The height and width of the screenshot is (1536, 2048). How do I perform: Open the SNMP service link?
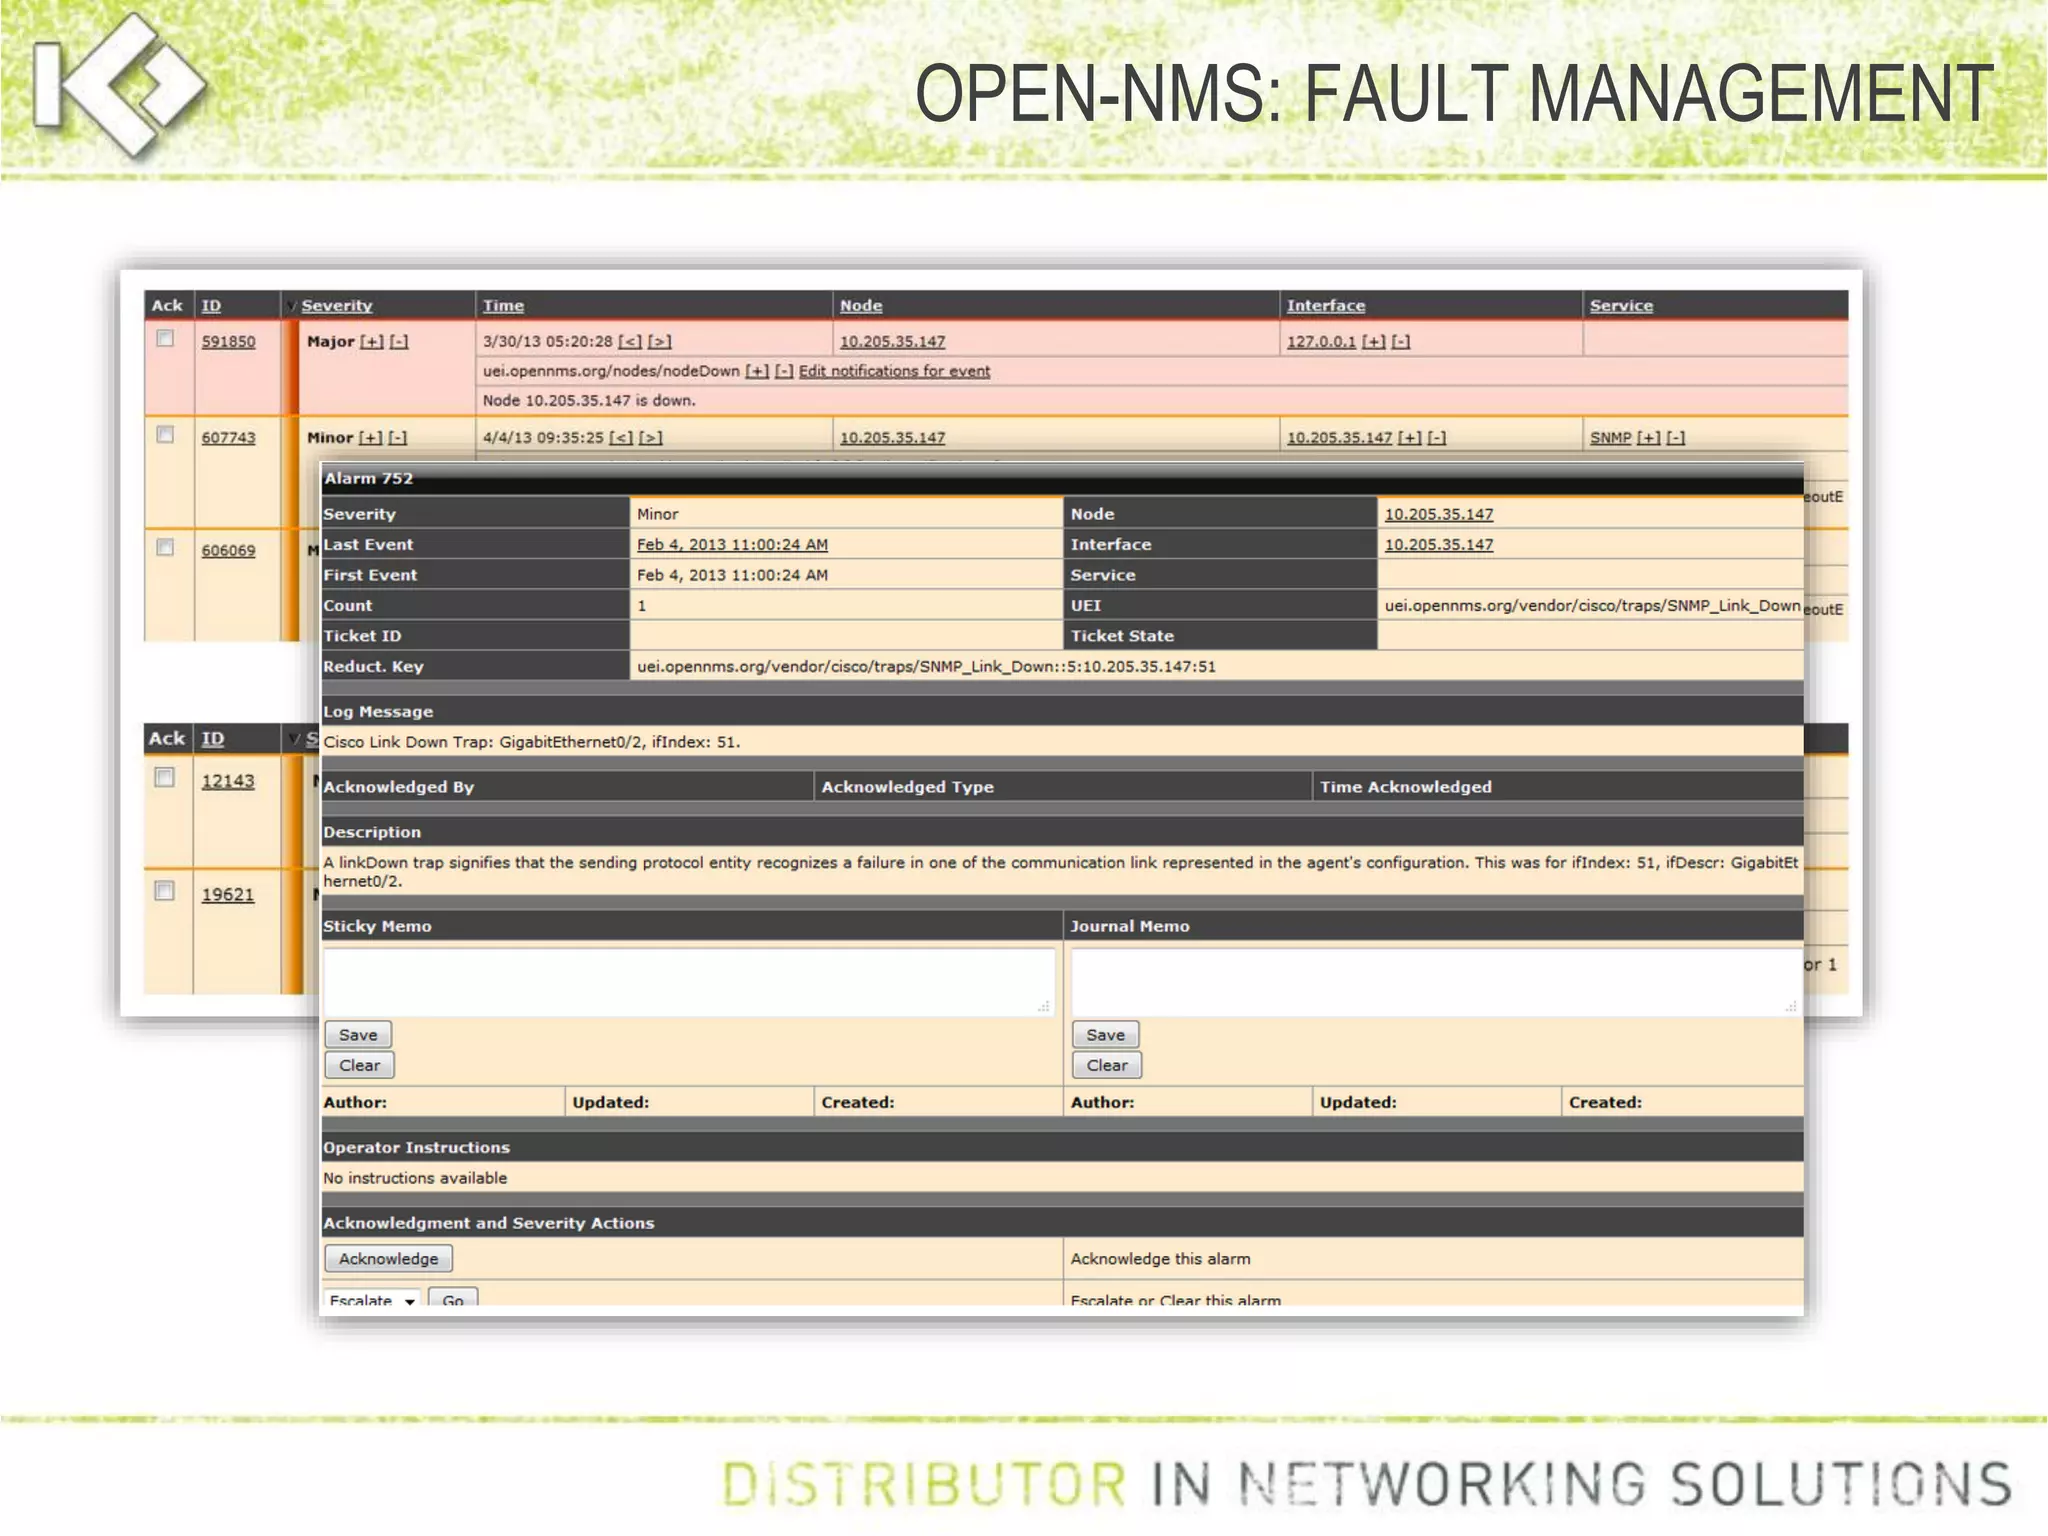[1610, 438]
